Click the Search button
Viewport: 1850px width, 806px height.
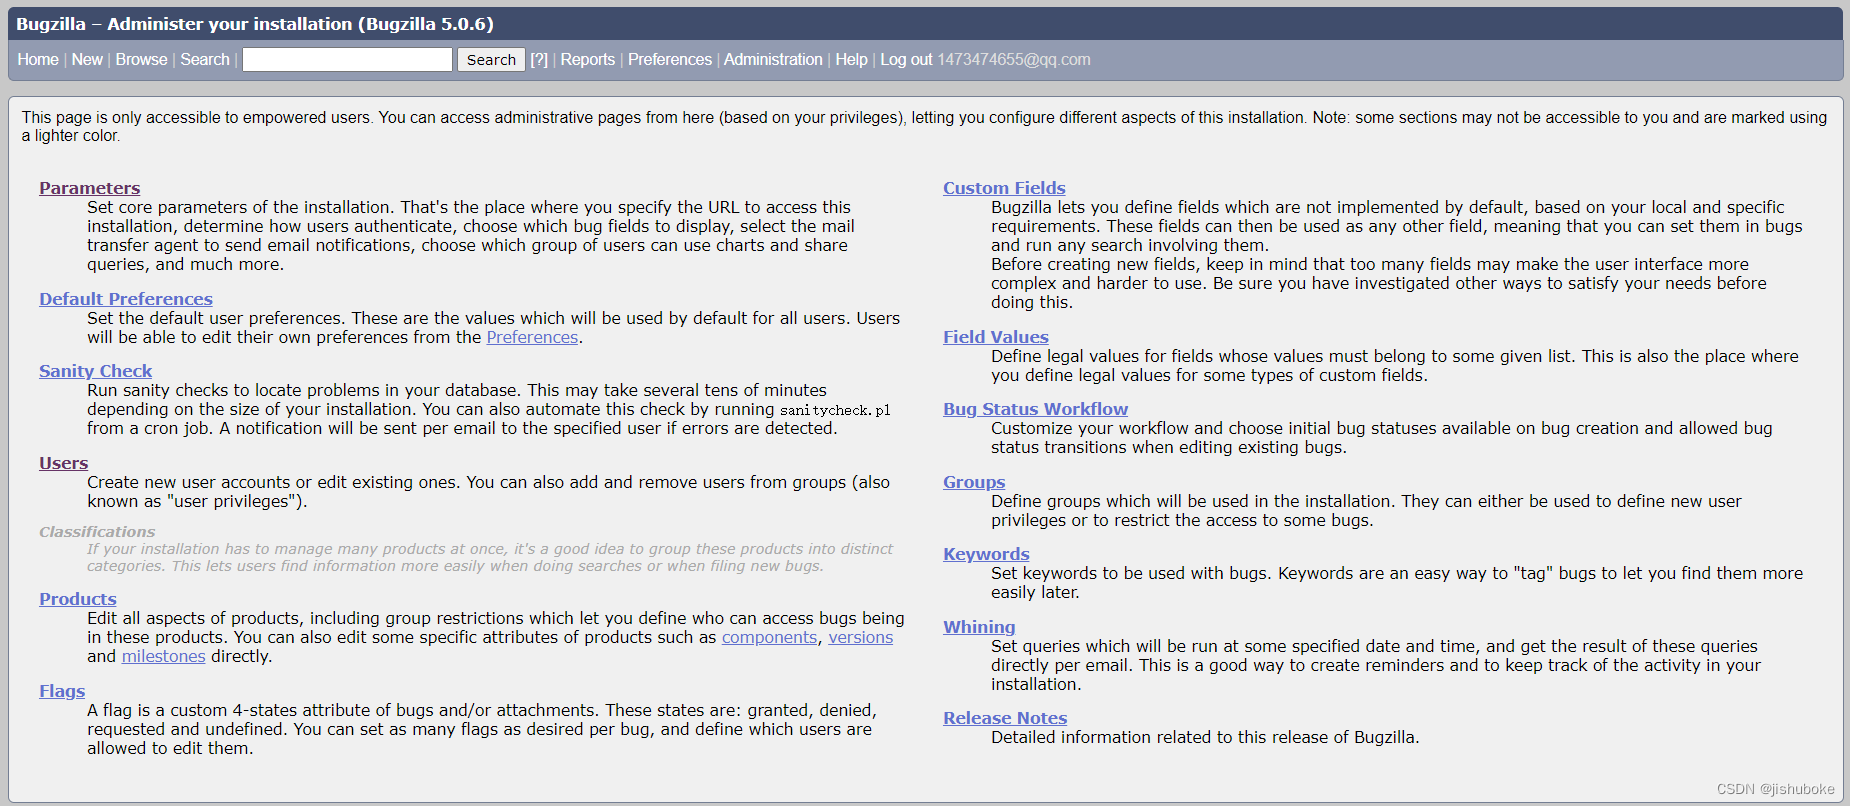click(x=491, y=60)
